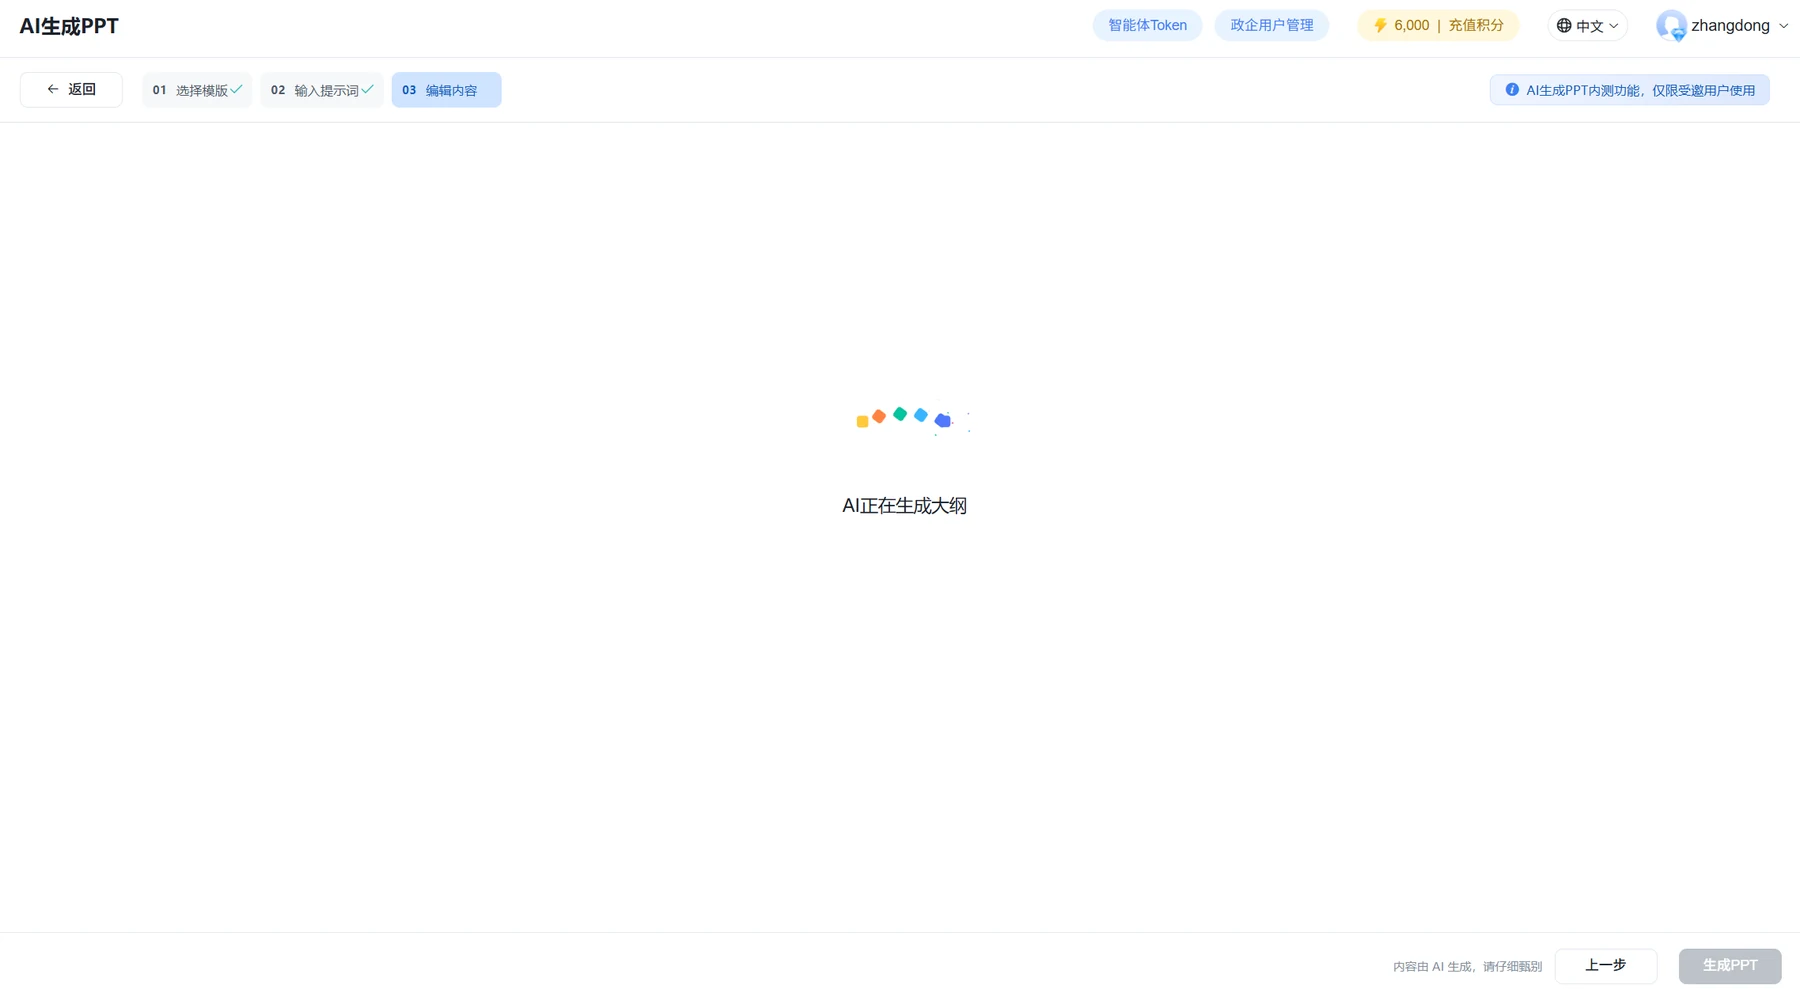This screenshot has height=989, width=1800.
Task: Click the 6,000 credits value
Action: coord(1411,25)
